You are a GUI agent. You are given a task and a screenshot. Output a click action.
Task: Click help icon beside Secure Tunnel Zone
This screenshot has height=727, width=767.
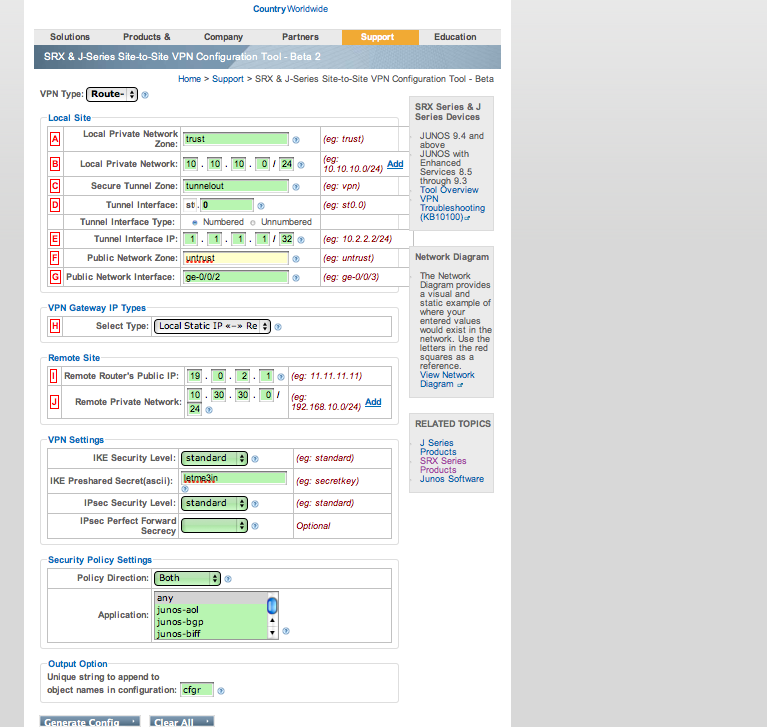pos(296,187)
